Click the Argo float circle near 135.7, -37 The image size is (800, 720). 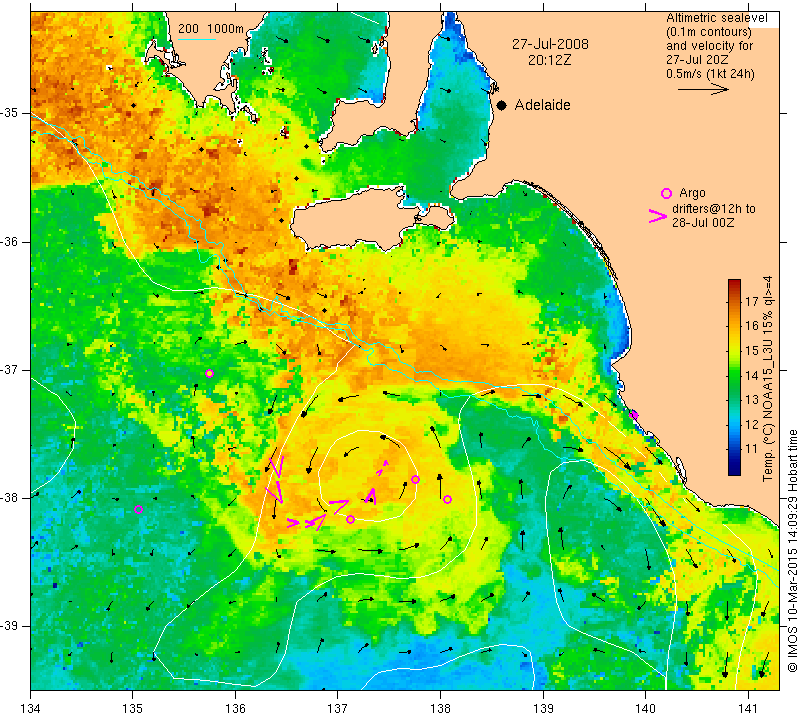tap(209, 374)
